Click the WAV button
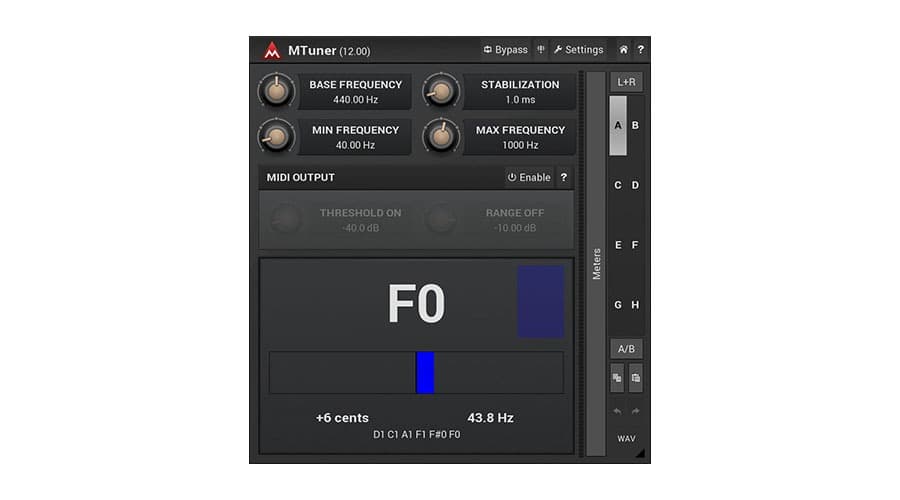This screenshot has height=500, width=900. 626,439
